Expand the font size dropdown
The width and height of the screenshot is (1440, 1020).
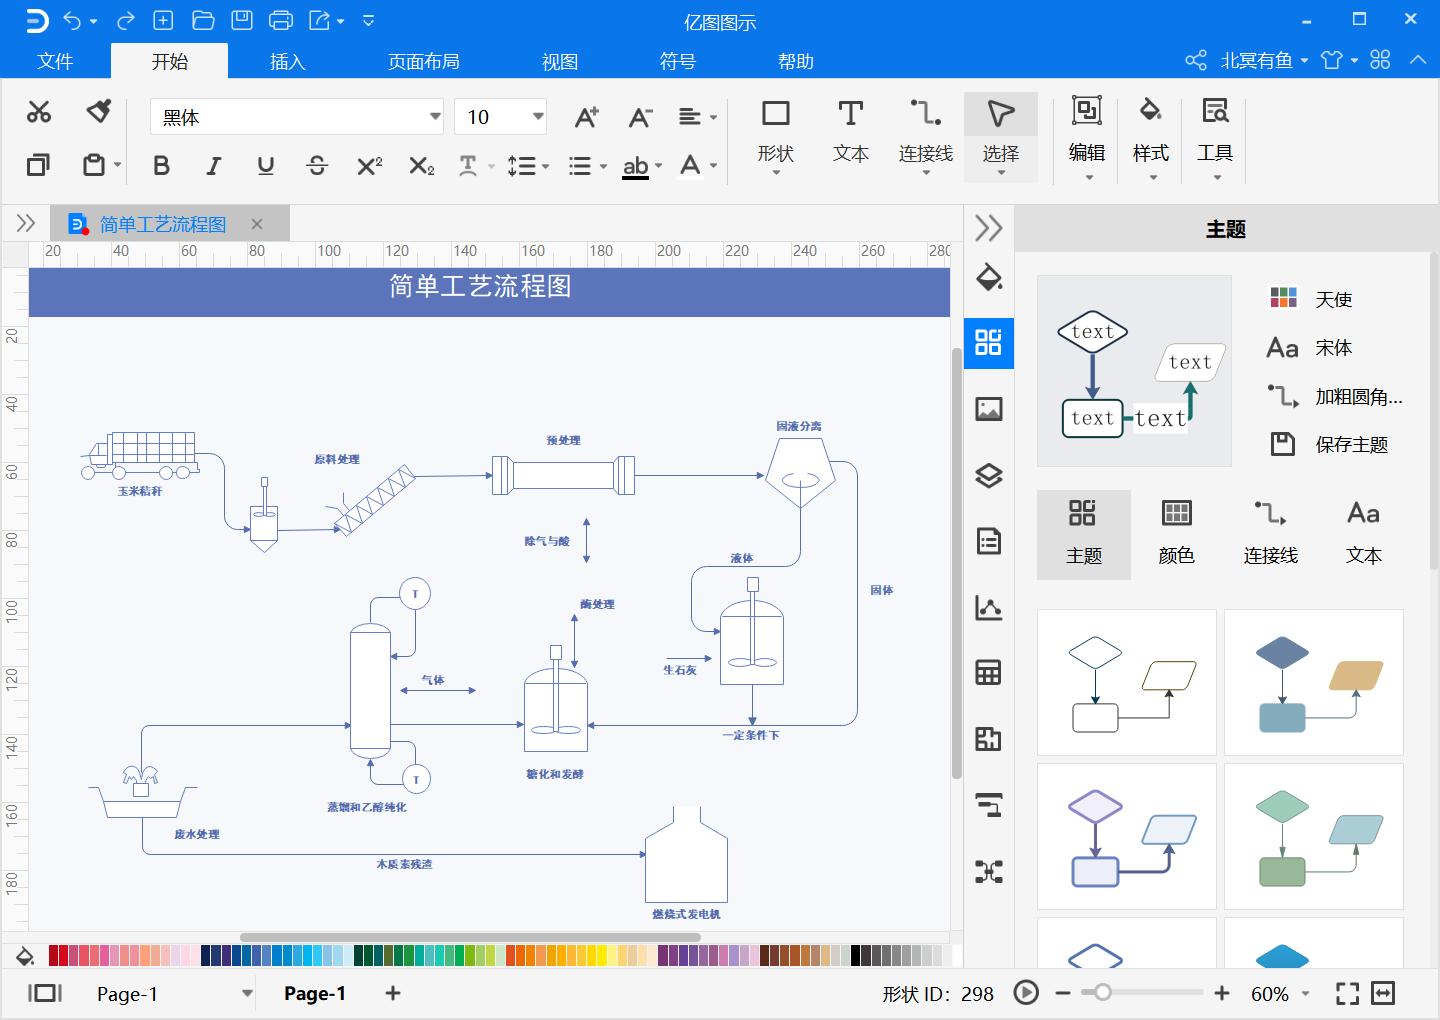[x=538, y=117]
